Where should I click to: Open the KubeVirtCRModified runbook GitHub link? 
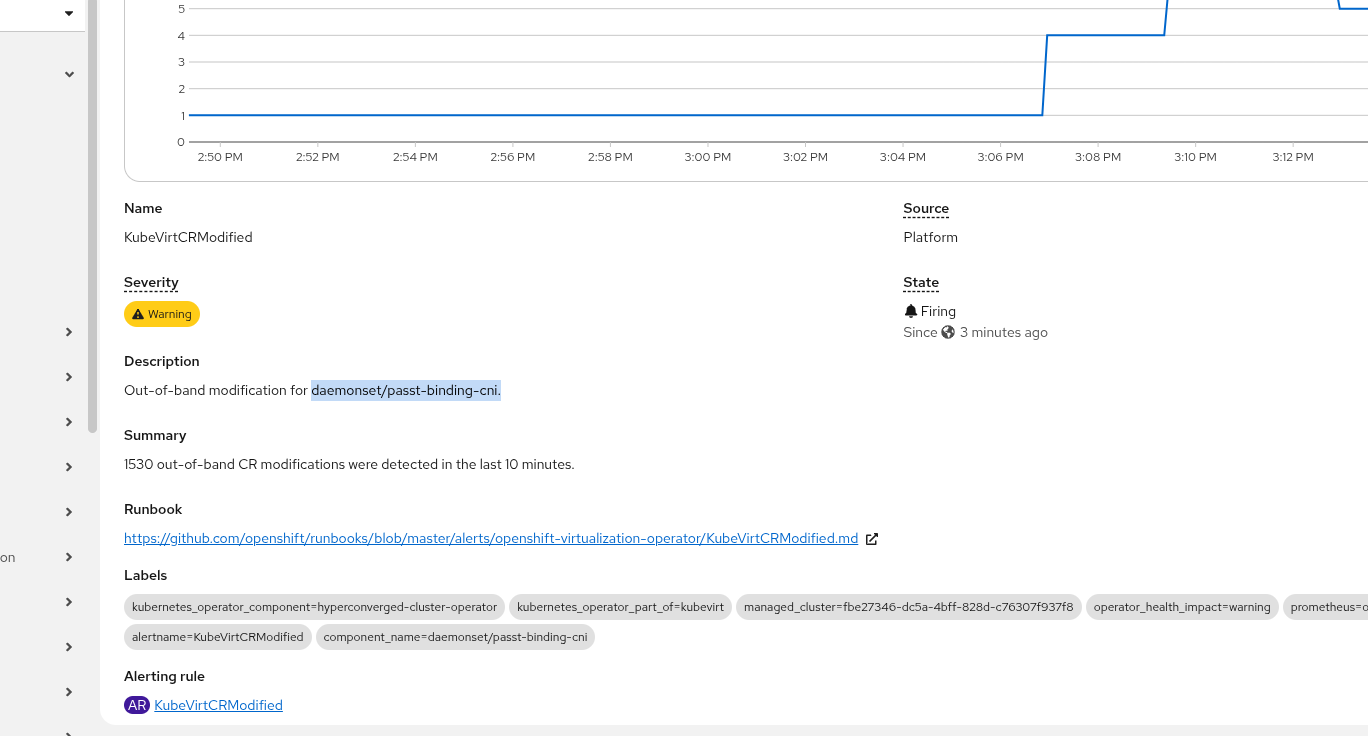[490, 538]
